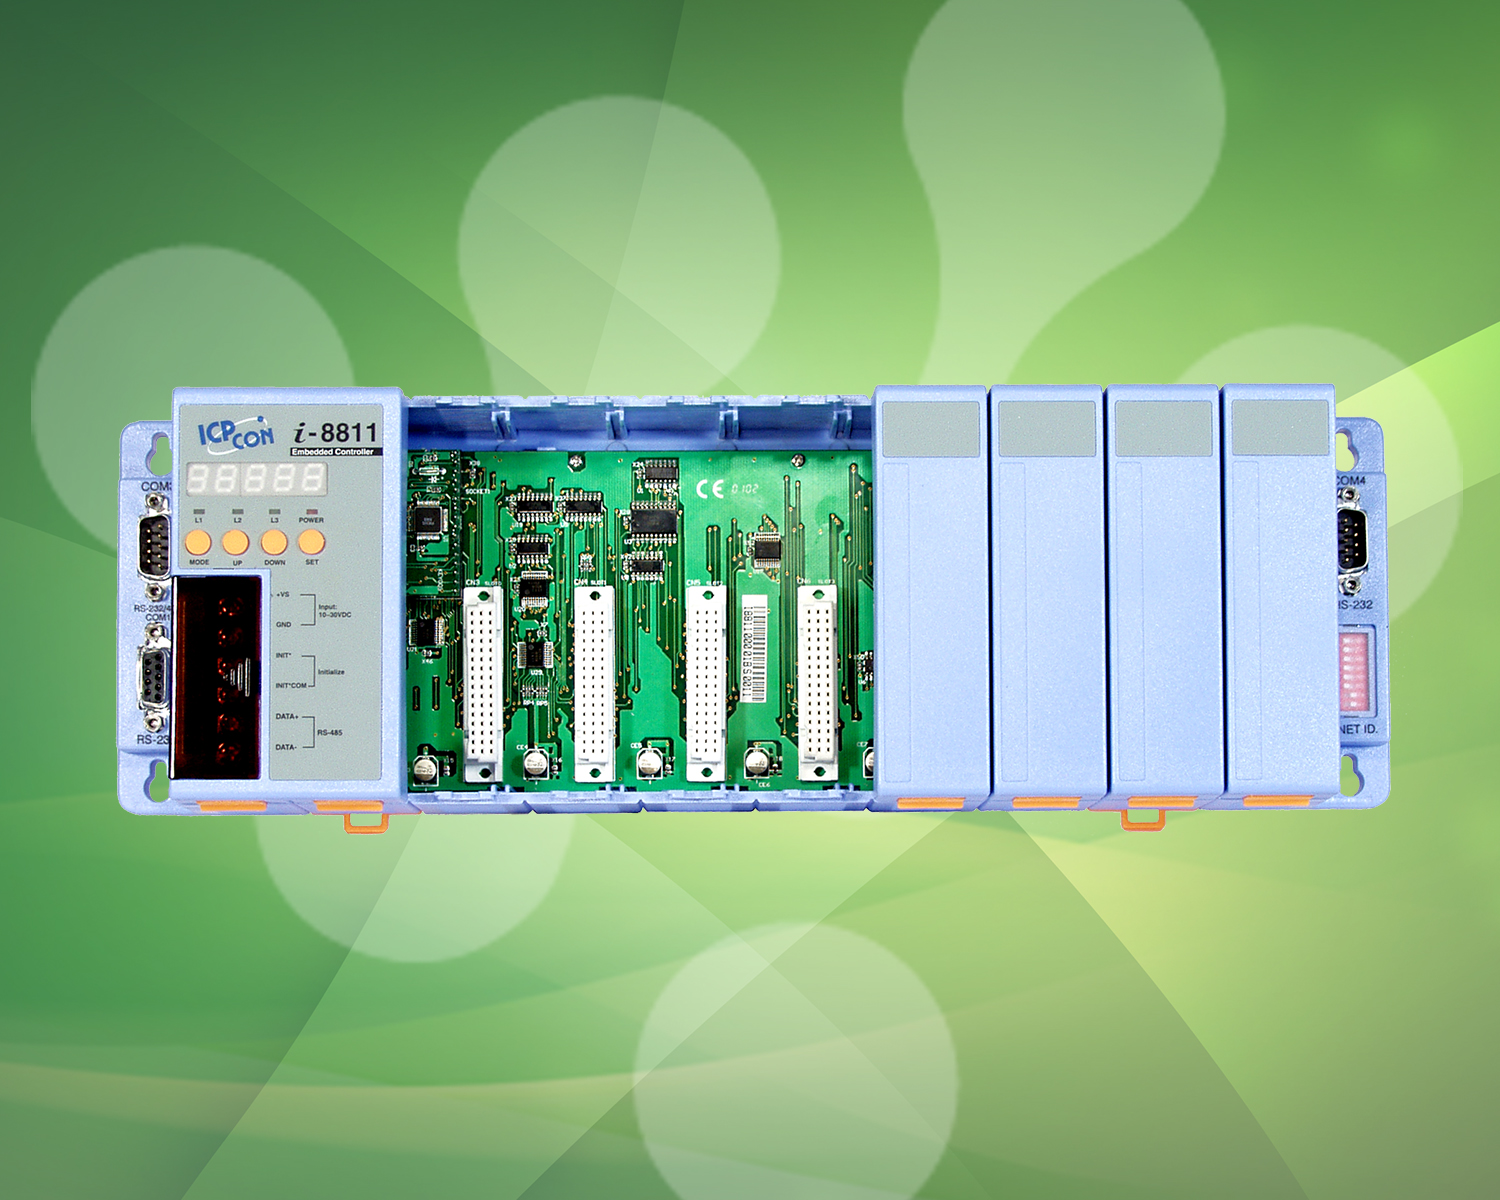Click the INIT*COM terminal label
1500x1200 pixels.
coord(291,686)
